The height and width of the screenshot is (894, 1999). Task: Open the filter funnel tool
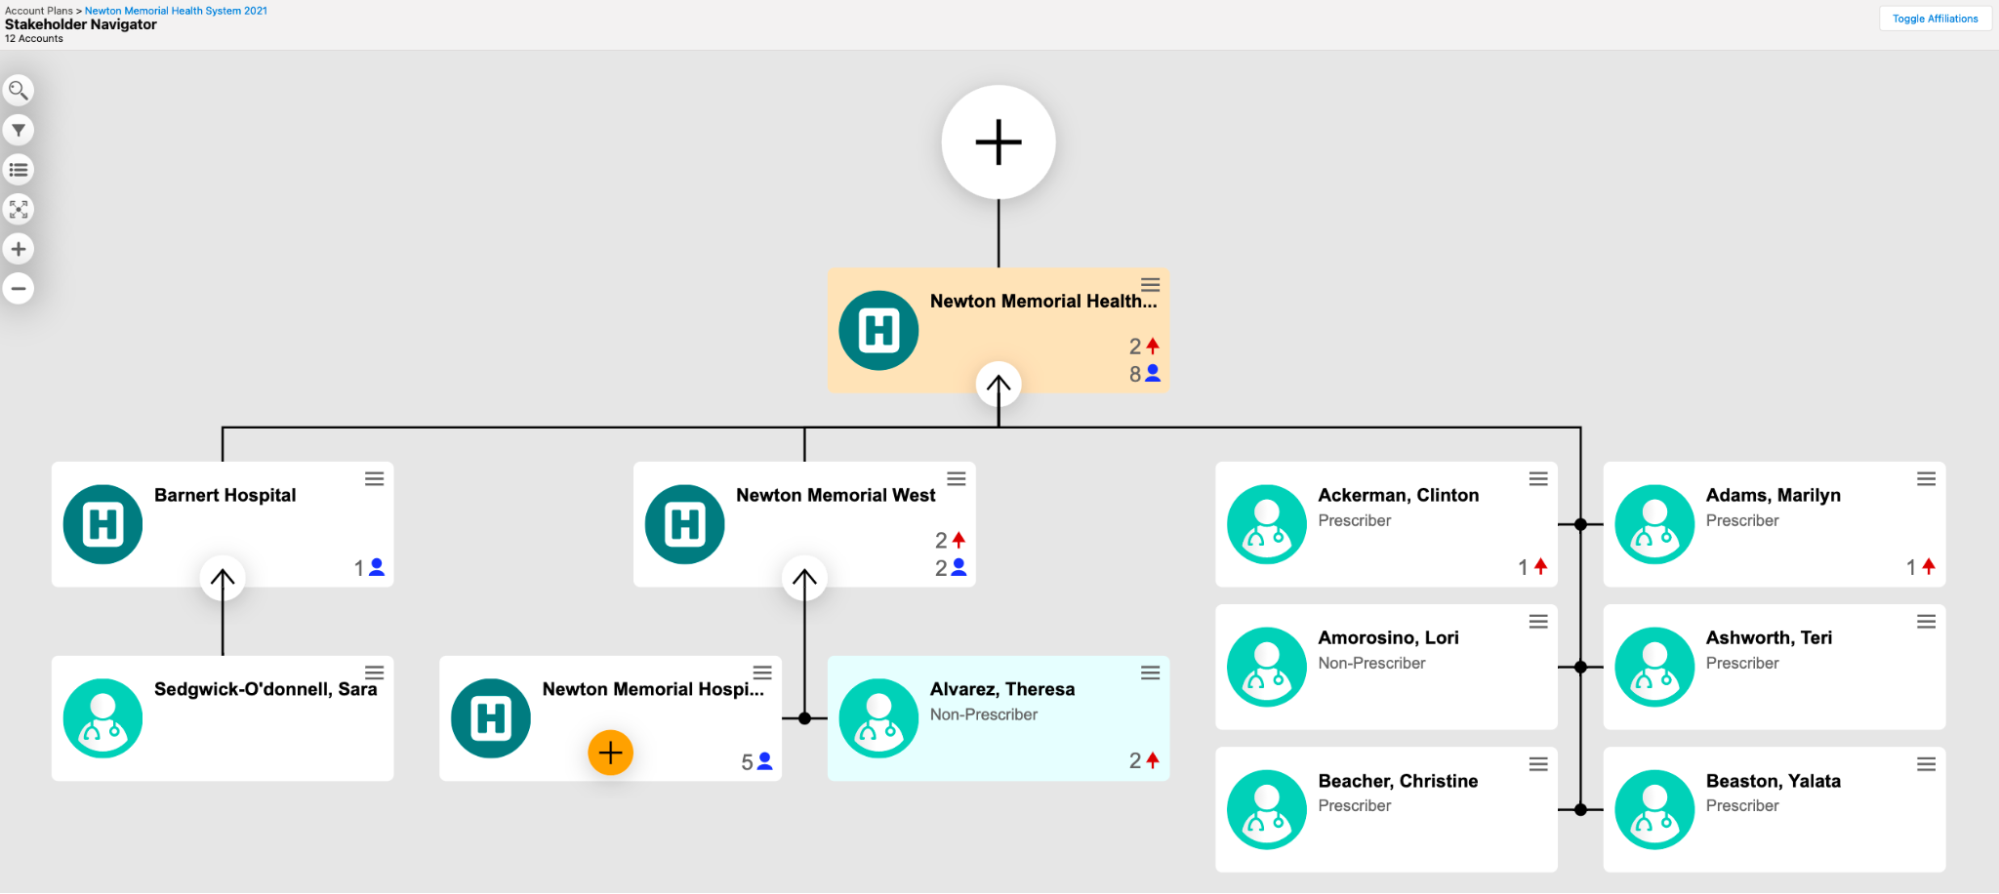(x=18, y=130)
